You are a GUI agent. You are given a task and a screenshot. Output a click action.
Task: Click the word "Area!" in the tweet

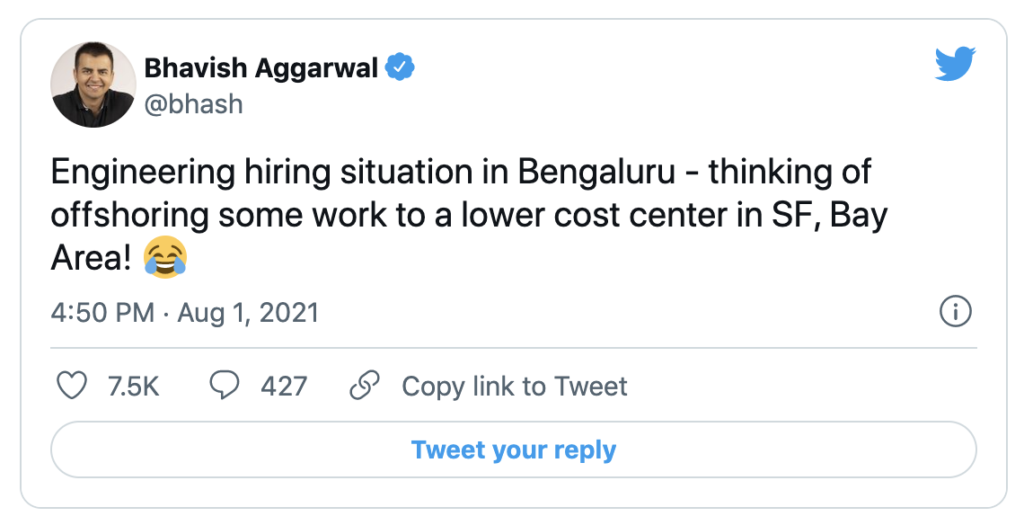pos(92,259)
